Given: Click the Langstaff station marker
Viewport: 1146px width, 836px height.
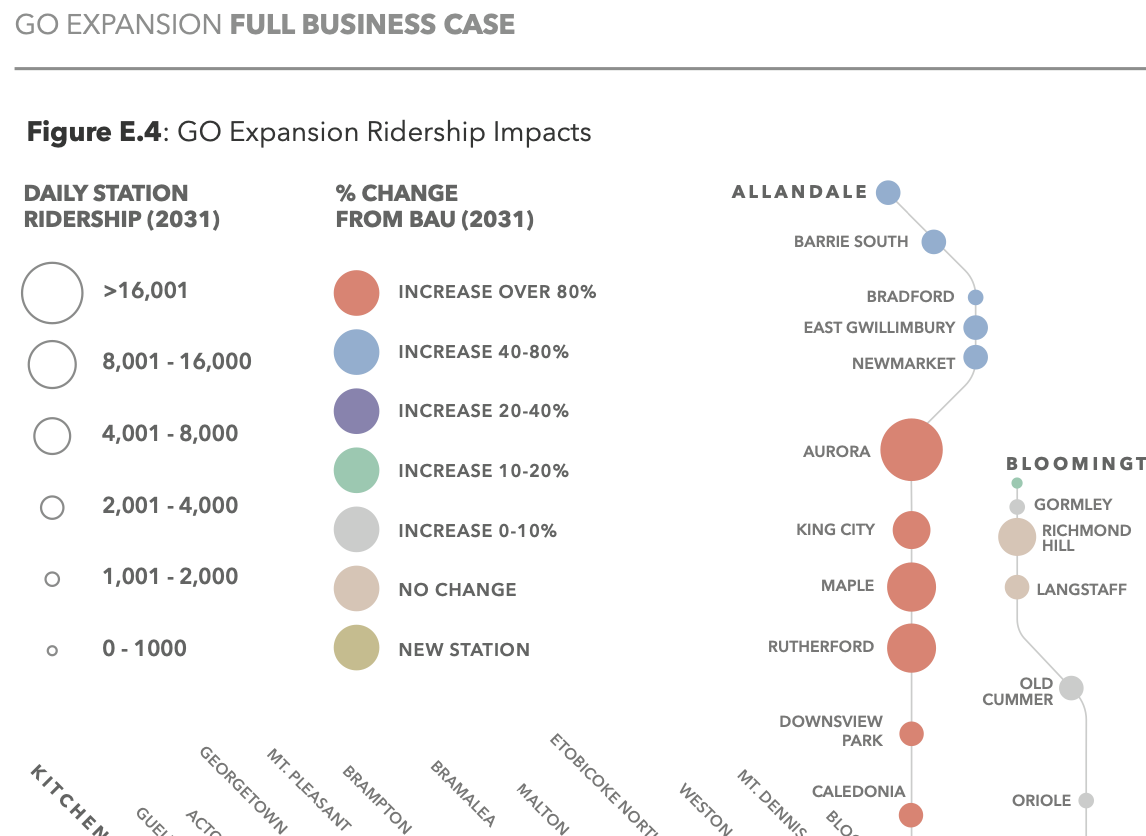Looking at the screenshot, I should [x=1017, y=587].
